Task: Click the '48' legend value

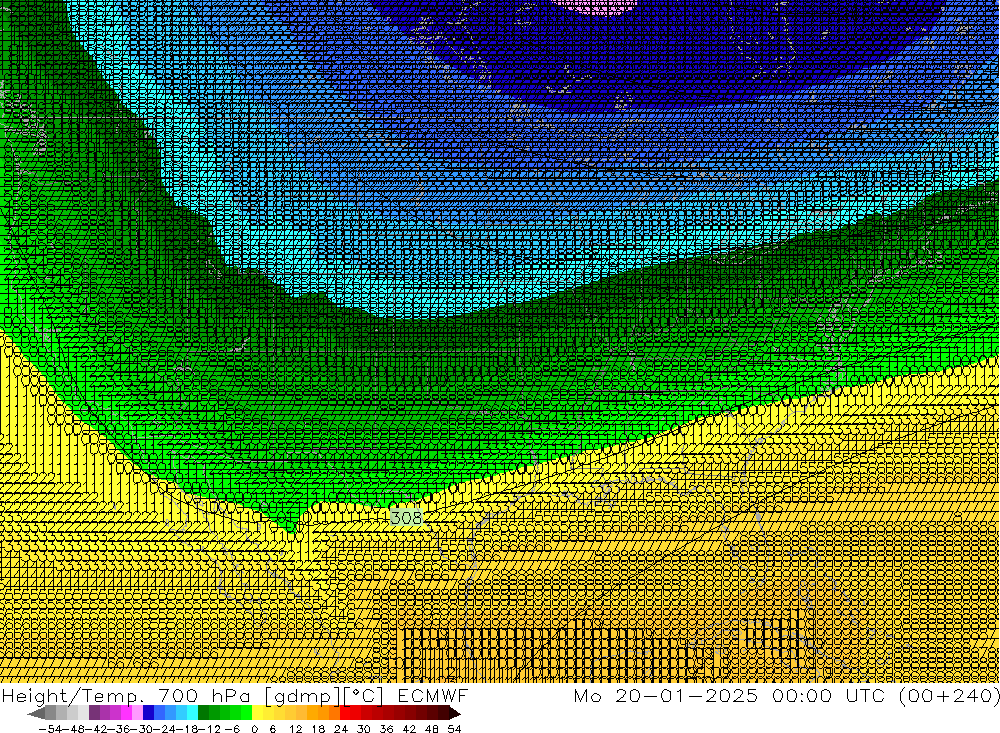Action: [x=432, y=729]
